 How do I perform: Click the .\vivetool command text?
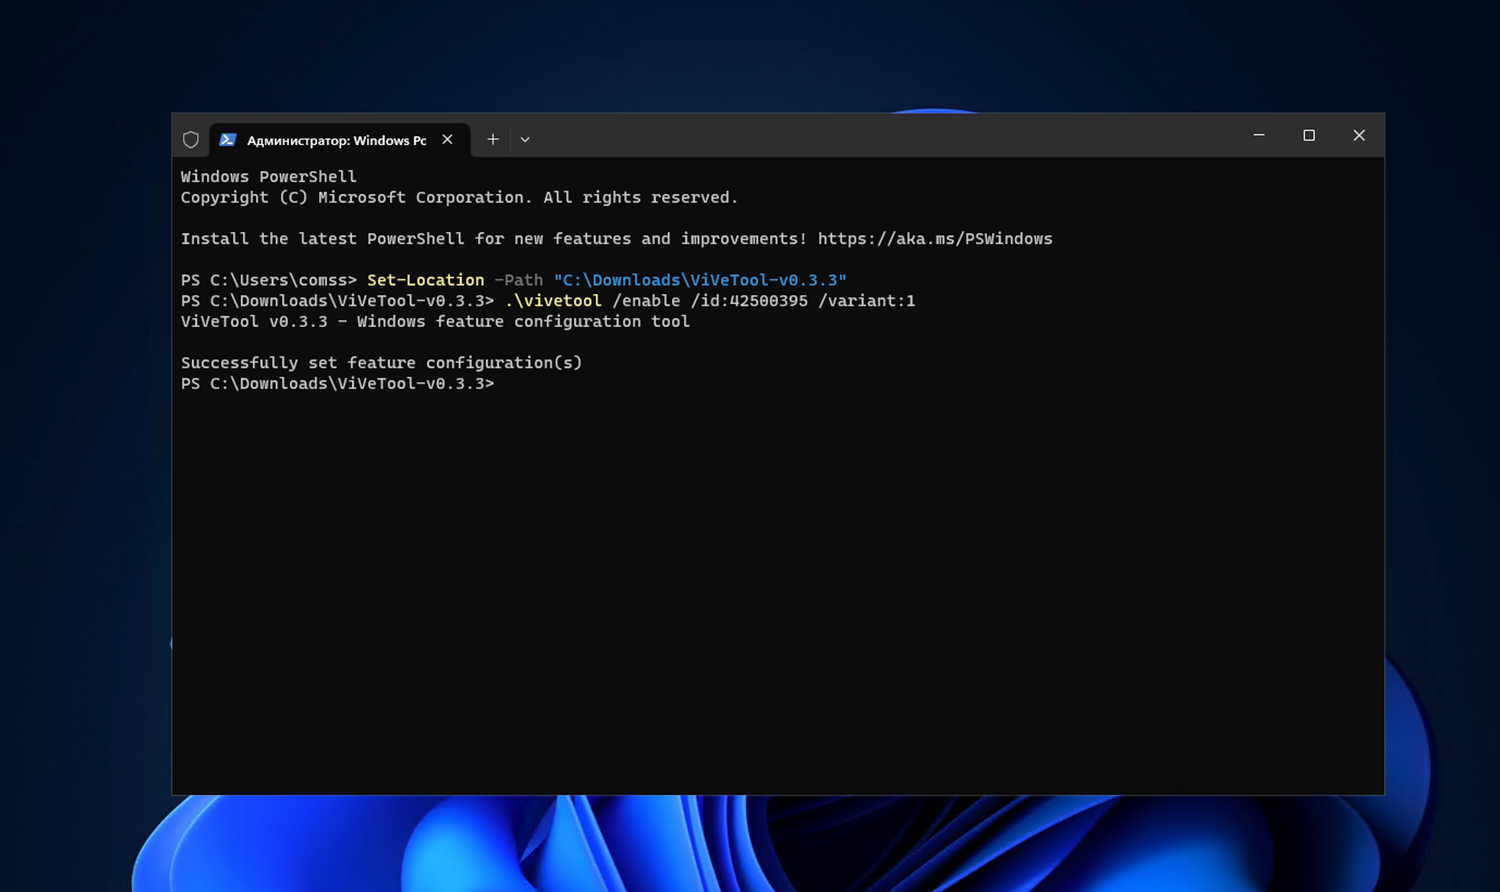click(x=553, y=301)
